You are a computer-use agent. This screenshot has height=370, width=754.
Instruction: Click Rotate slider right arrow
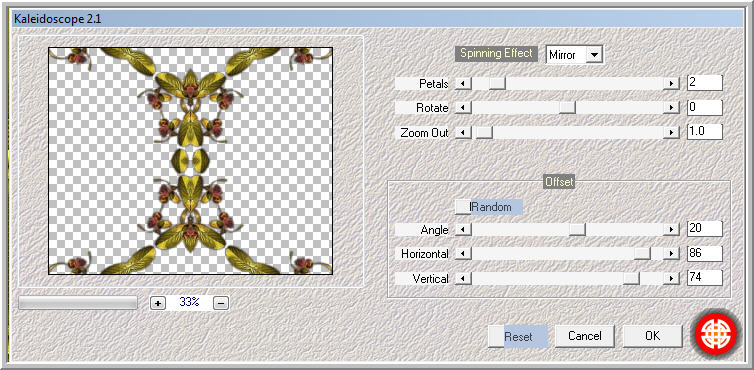(x=671, y=108)
